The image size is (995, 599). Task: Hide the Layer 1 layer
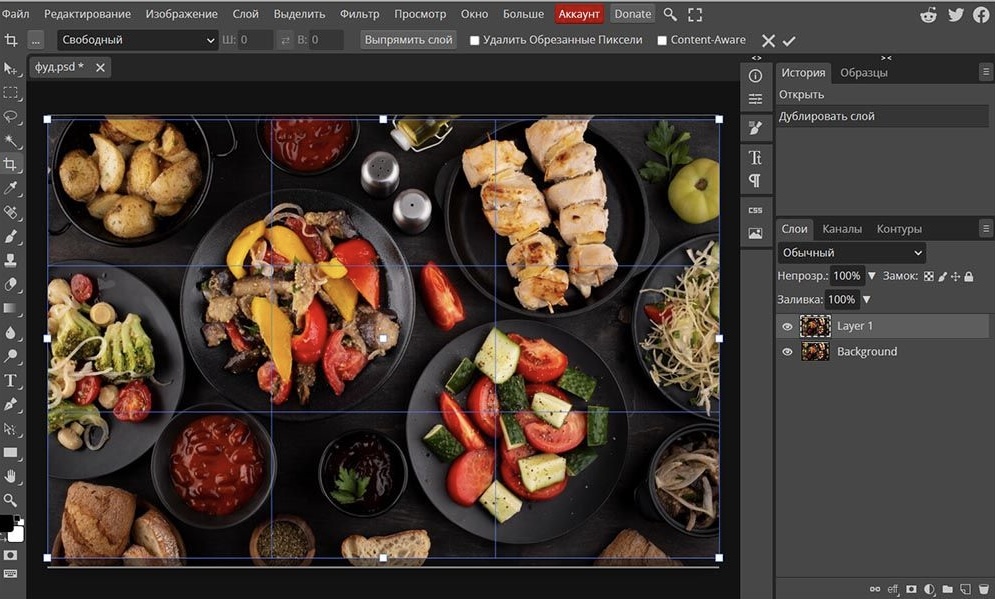(x=787, y=326)
